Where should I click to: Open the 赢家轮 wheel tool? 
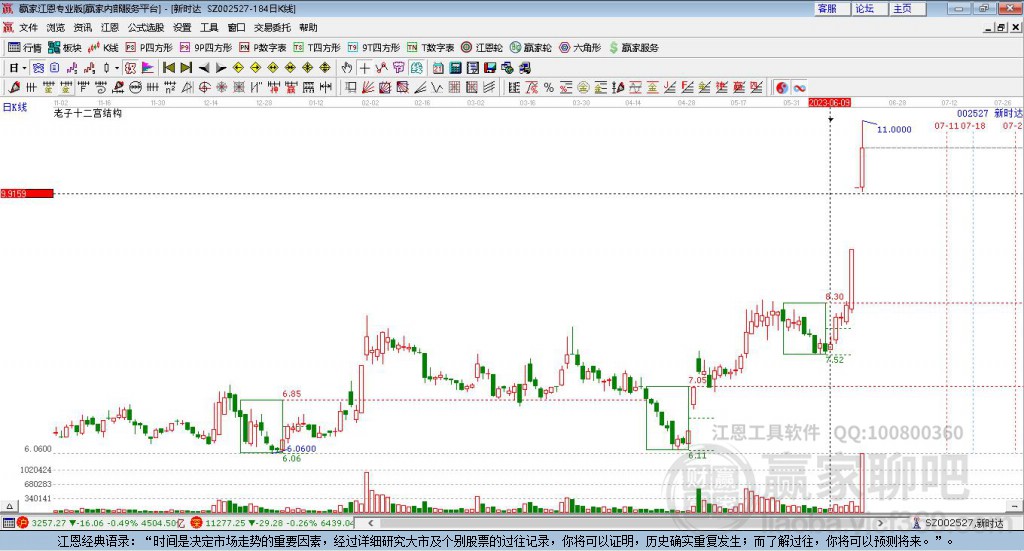(531, 48)
